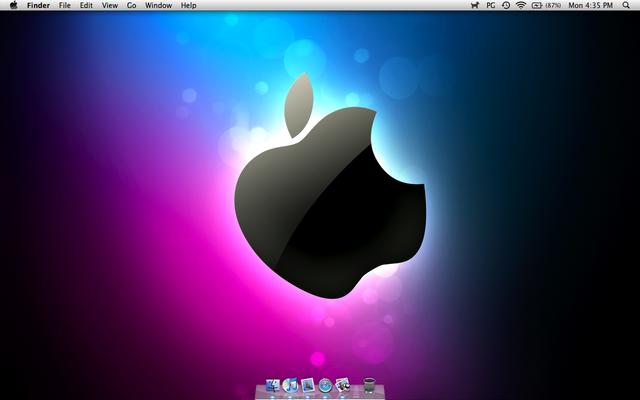Click the battery status icon
This screenshot has height=400, width=640.
pyautogui.click(x=537, y=5)
